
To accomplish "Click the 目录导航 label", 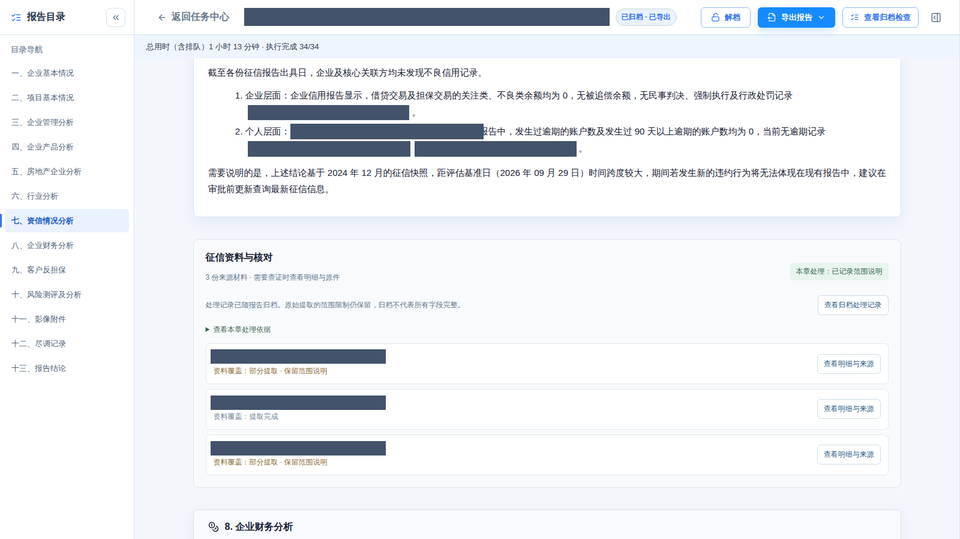I will (27, 50).
